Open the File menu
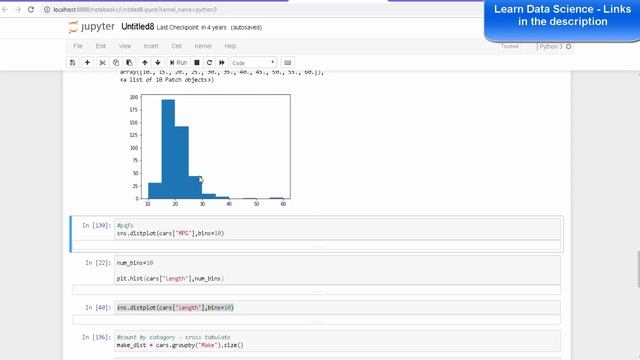The width and height of the screenshot is (640, 360). pyautogui.click(x=78, y=46)
